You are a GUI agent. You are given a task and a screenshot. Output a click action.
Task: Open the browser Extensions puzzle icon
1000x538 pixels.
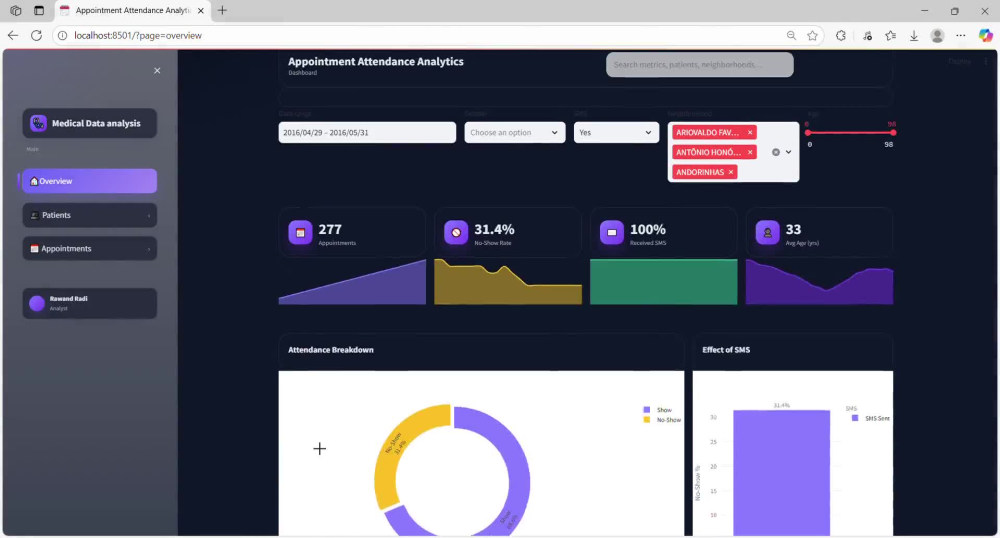(x=841, y=36)
